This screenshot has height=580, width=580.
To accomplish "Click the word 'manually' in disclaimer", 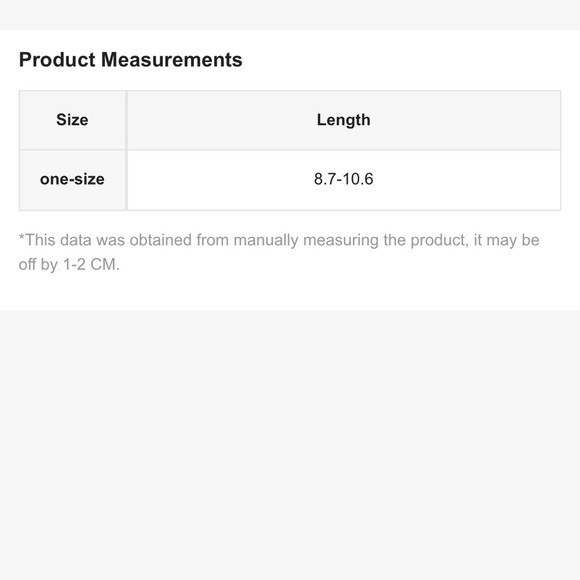I will 266,241.
